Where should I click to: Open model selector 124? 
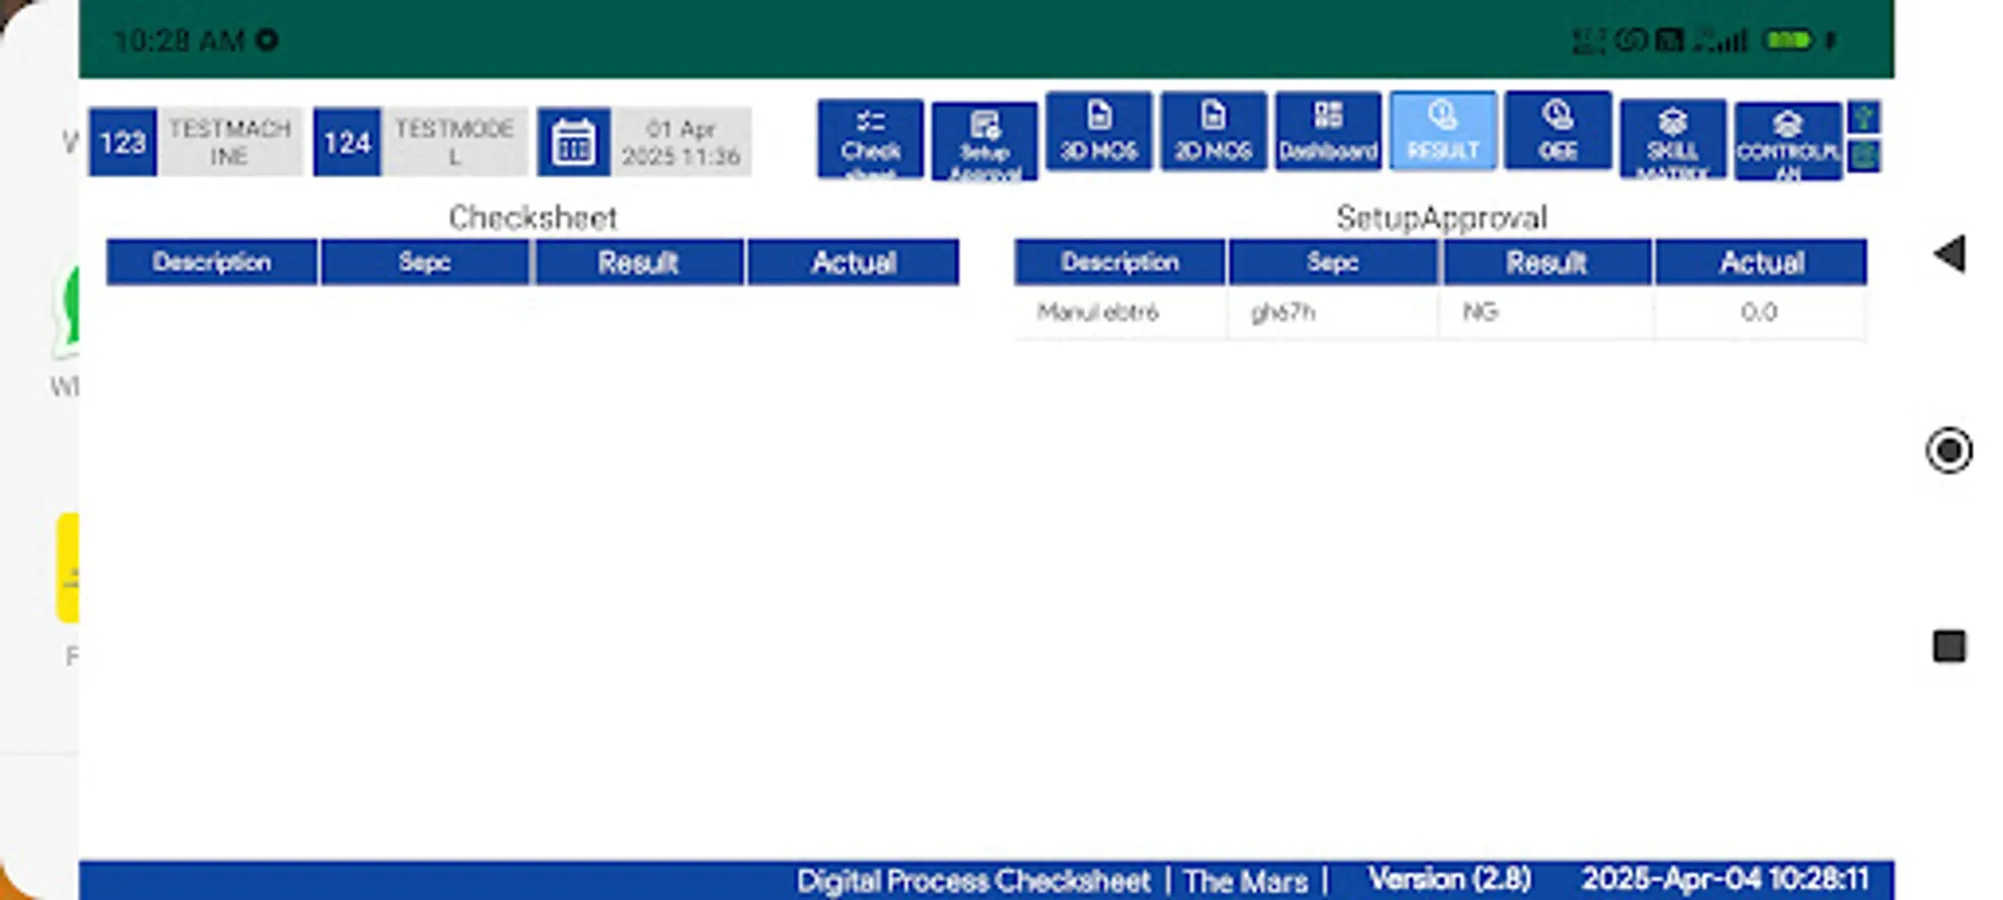pos(345,141)
